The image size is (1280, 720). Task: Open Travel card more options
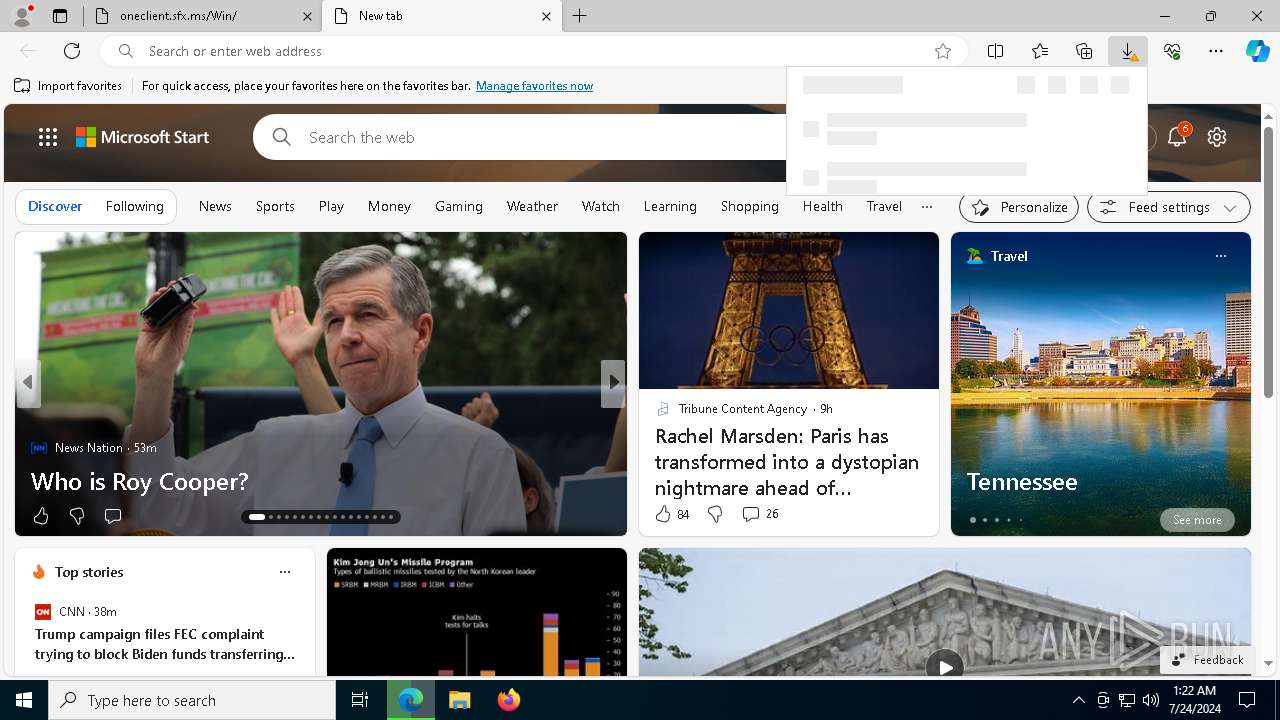point(1220,256)
